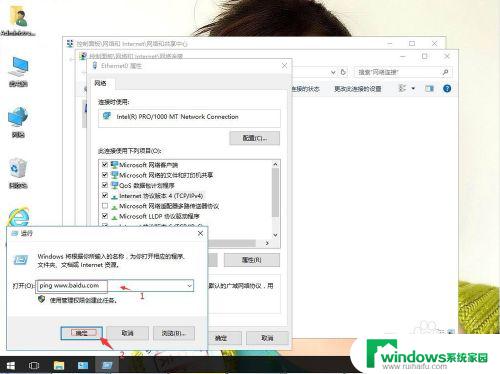Screen dimensions: 500x374
Task: Click change settings of this connection command
Action: pyautogui.click(x=358, y=89)
